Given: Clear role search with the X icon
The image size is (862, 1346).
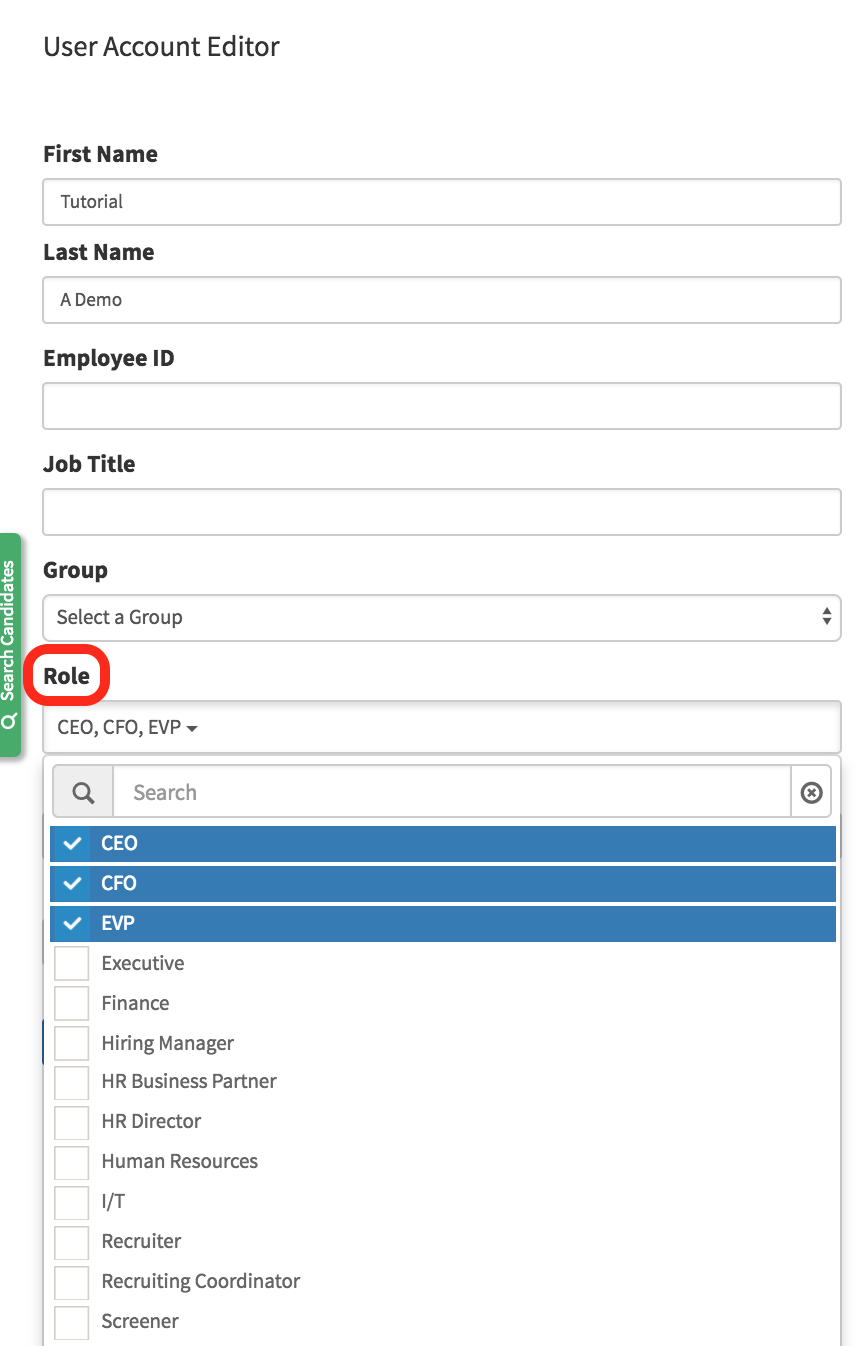Looking at the screenshot, I should [x=812, y=793].
